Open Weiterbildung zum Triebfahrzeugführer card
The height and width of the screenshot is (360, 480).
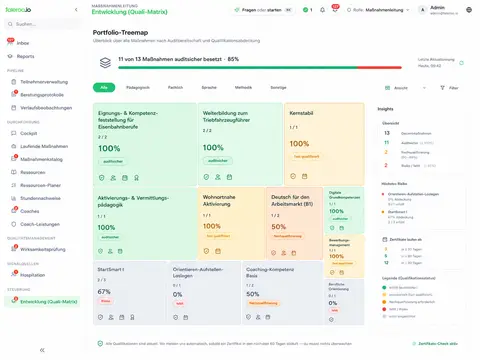point(240,144)
